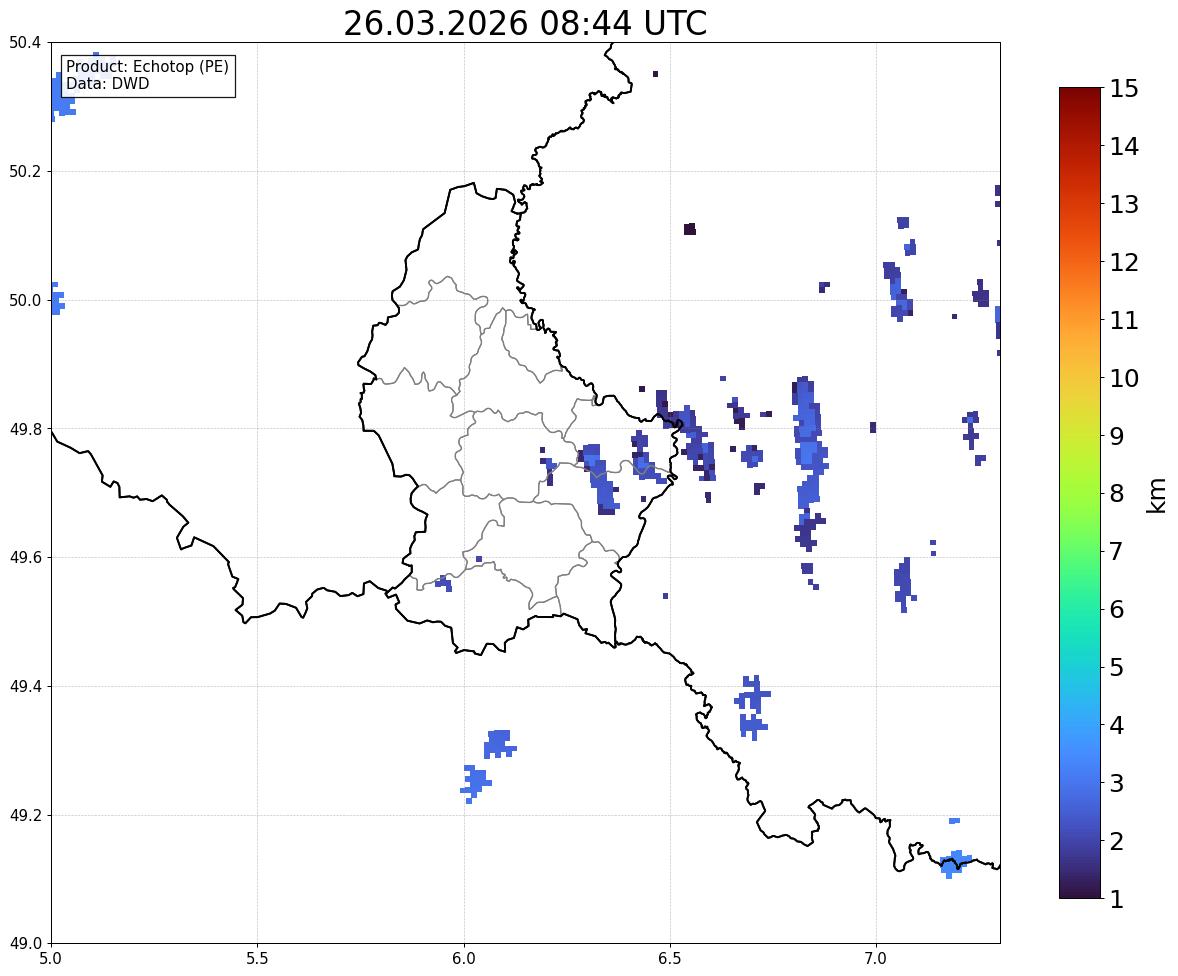Click colorbar tick label '14'
Image resolution: width=1178 pixels, height=976 pixels.
click(1124, 147)
